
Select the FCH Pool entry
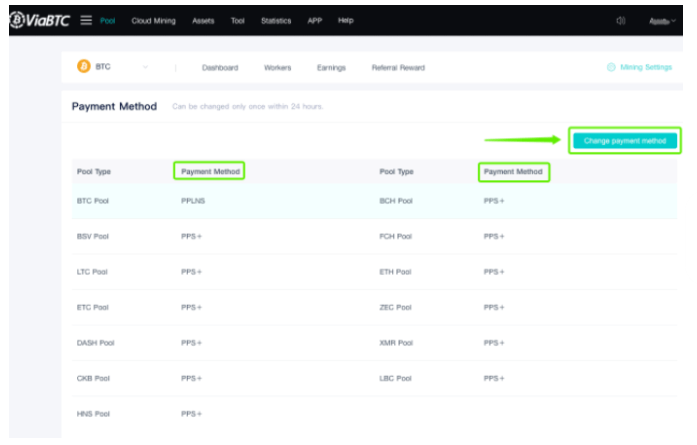pos(395,237)
